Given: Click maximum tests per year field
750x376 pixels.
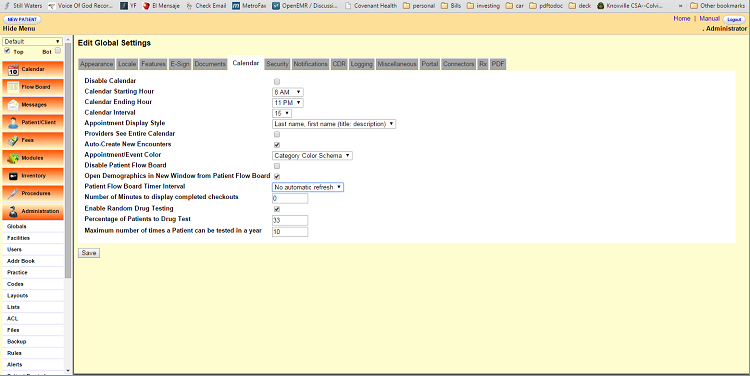Looking at the screenshot, I should (290, 232).
